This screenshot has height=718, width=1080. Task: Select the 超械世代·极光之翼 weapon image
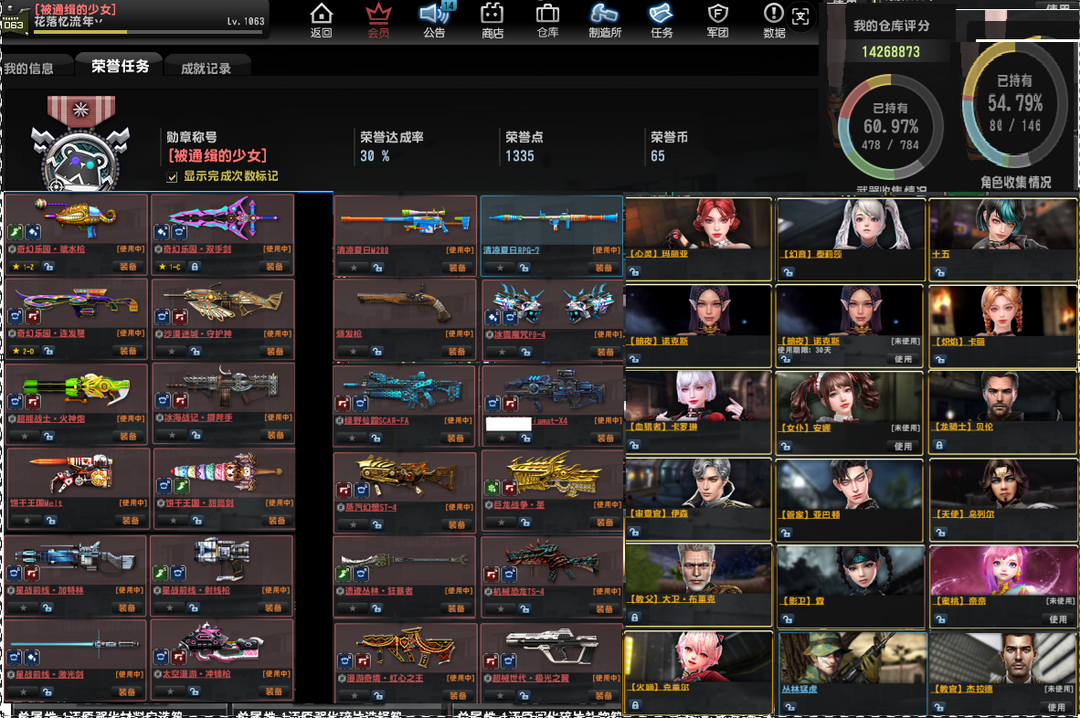coord(552,647)
